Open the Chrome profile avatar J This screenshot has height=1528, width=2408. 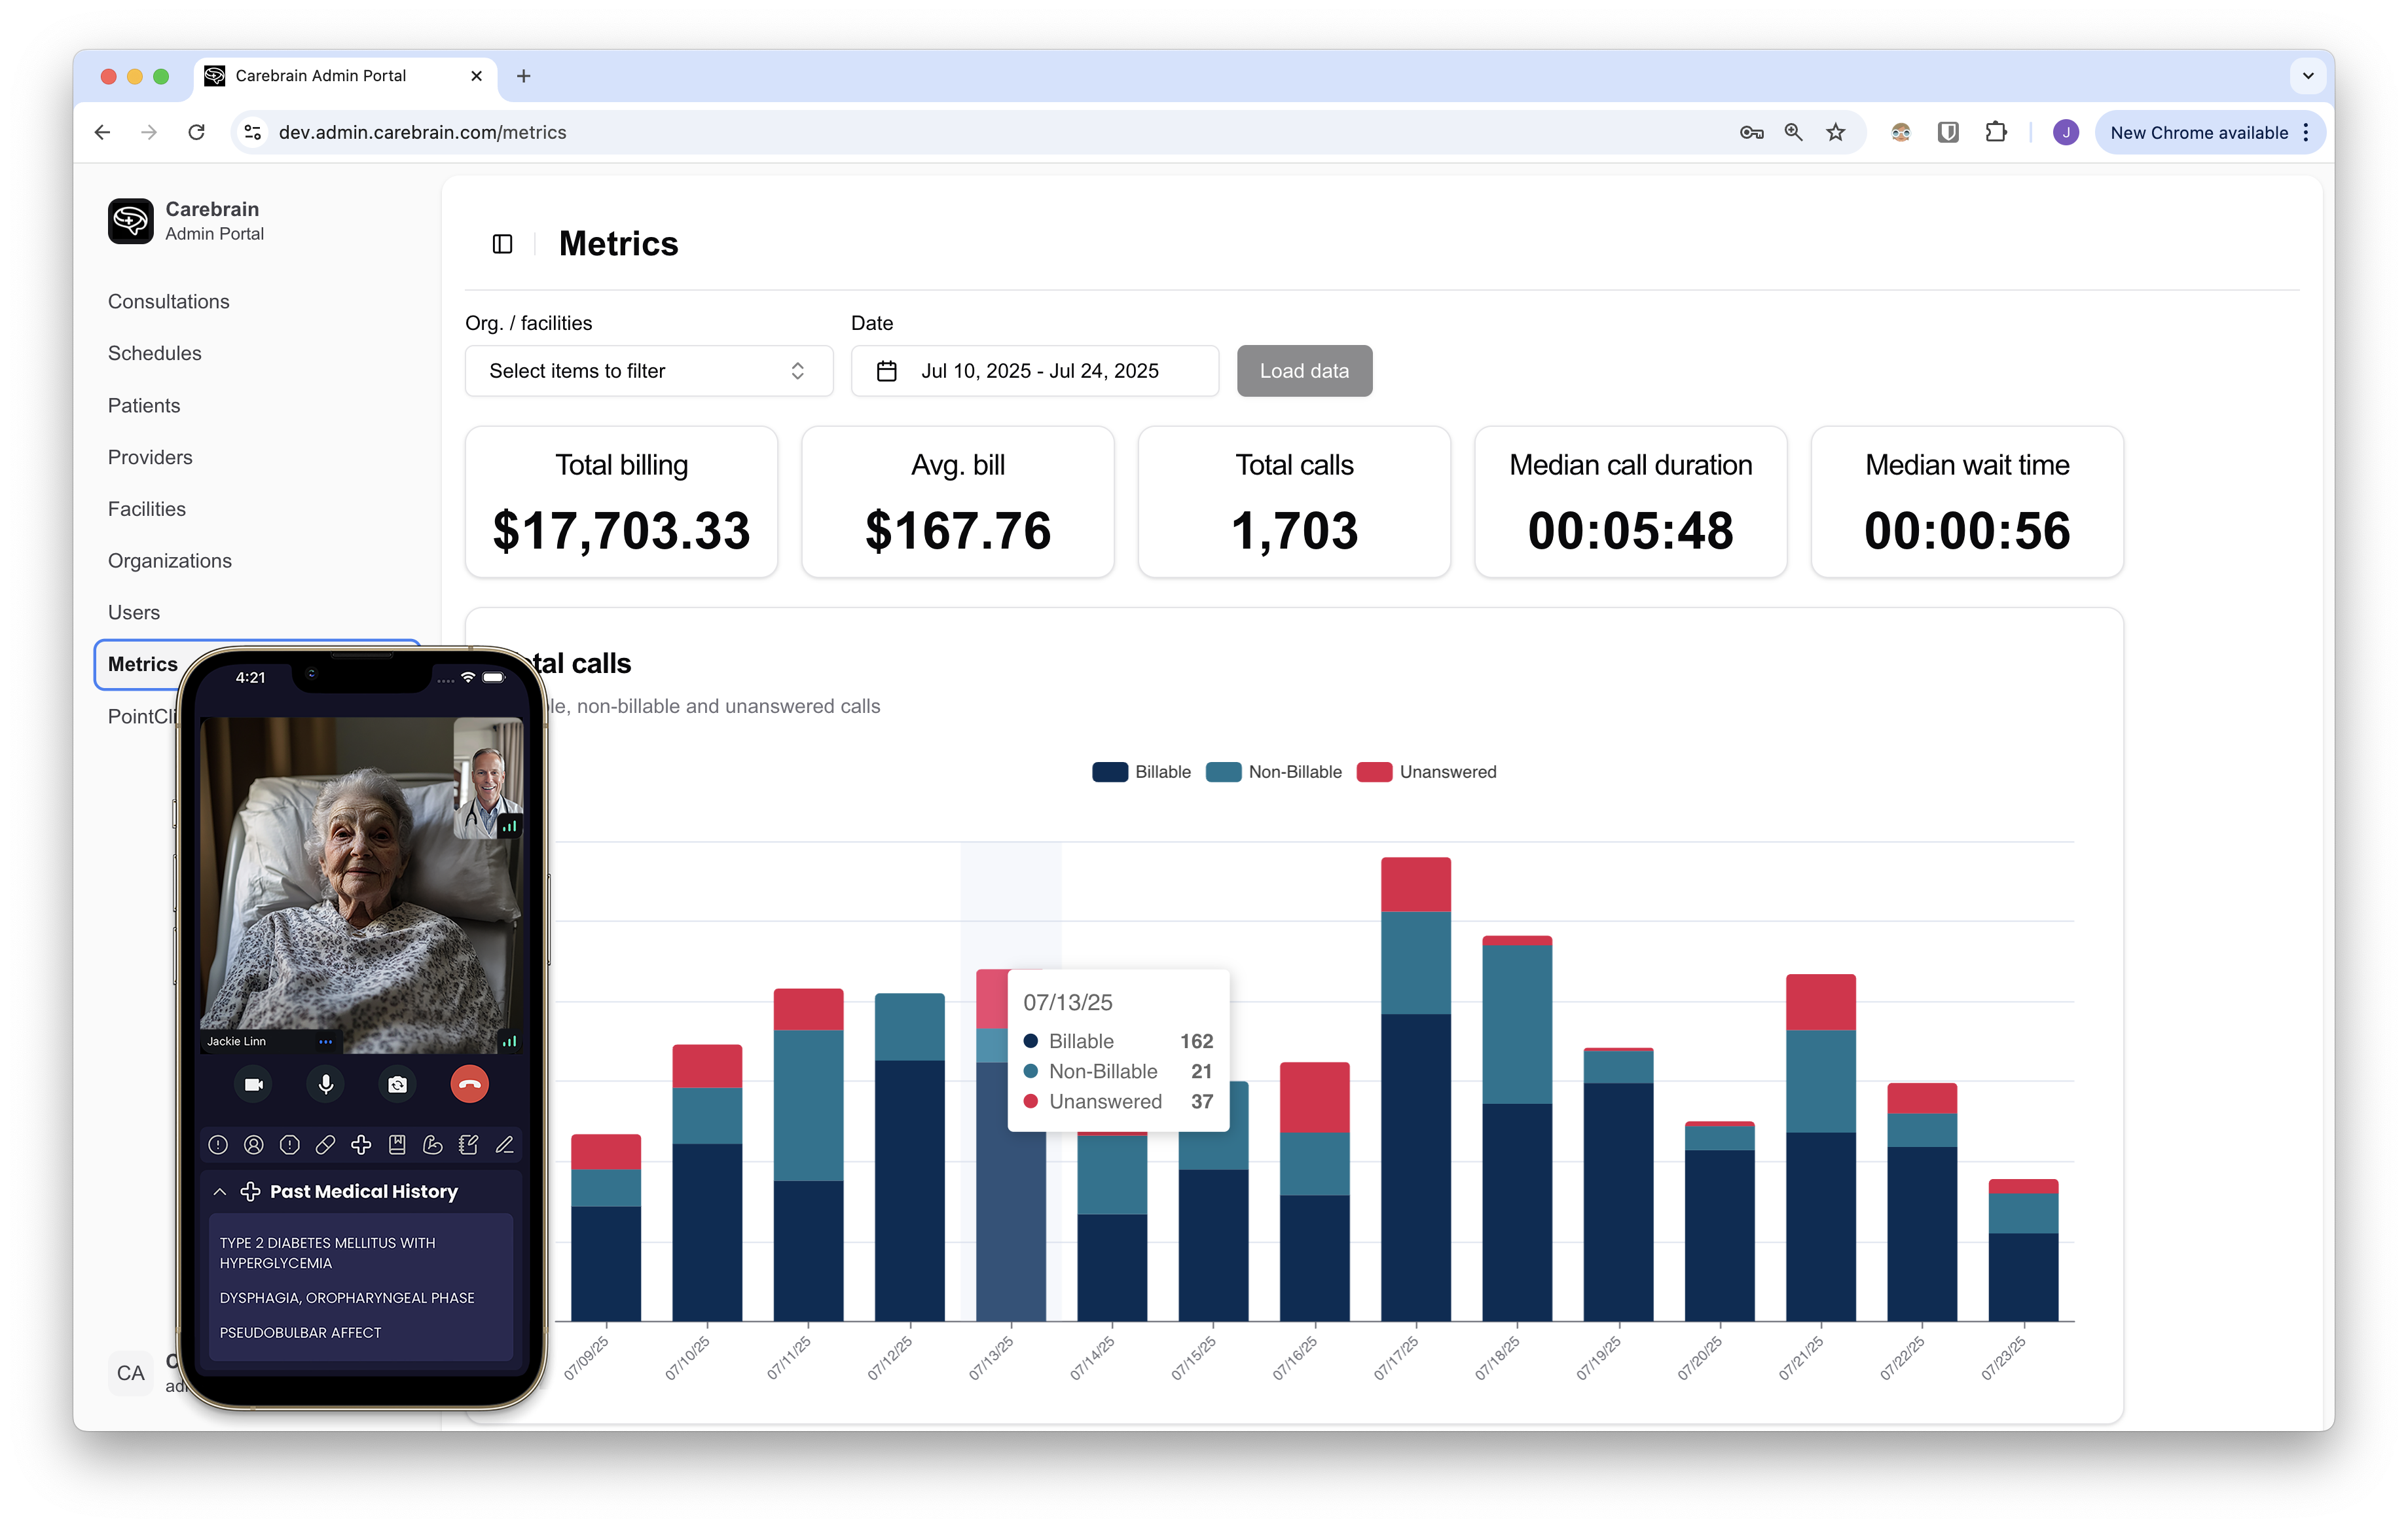[2065, 132]
